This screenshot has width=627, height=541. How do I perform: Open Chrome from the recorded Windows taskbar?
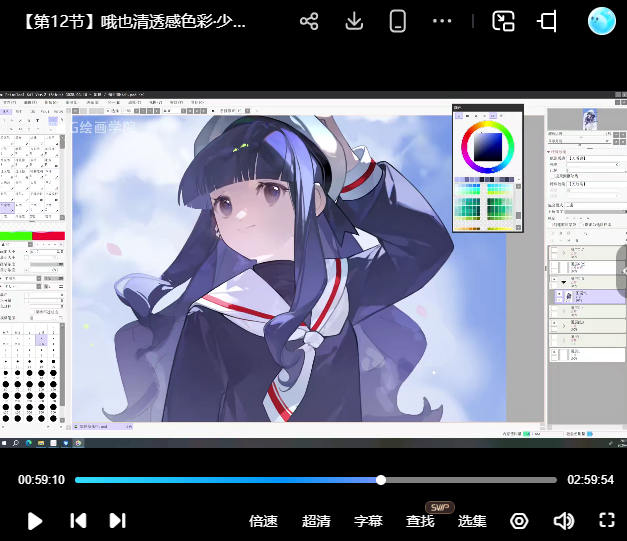[78, 443]
